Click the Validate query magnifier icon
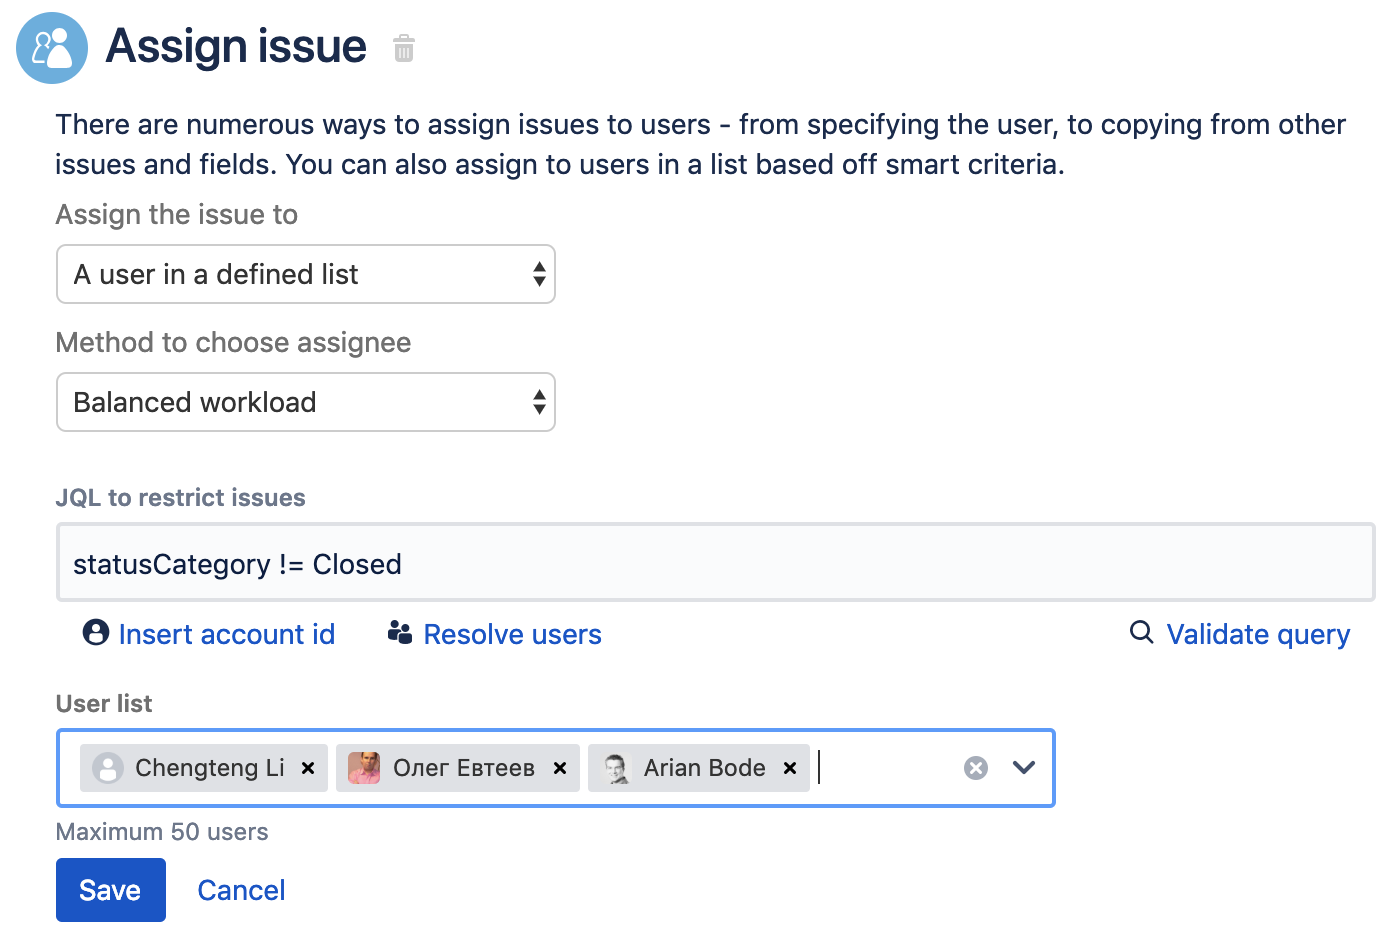Viewport: 1386px width, 933px height. (1141, 632)
